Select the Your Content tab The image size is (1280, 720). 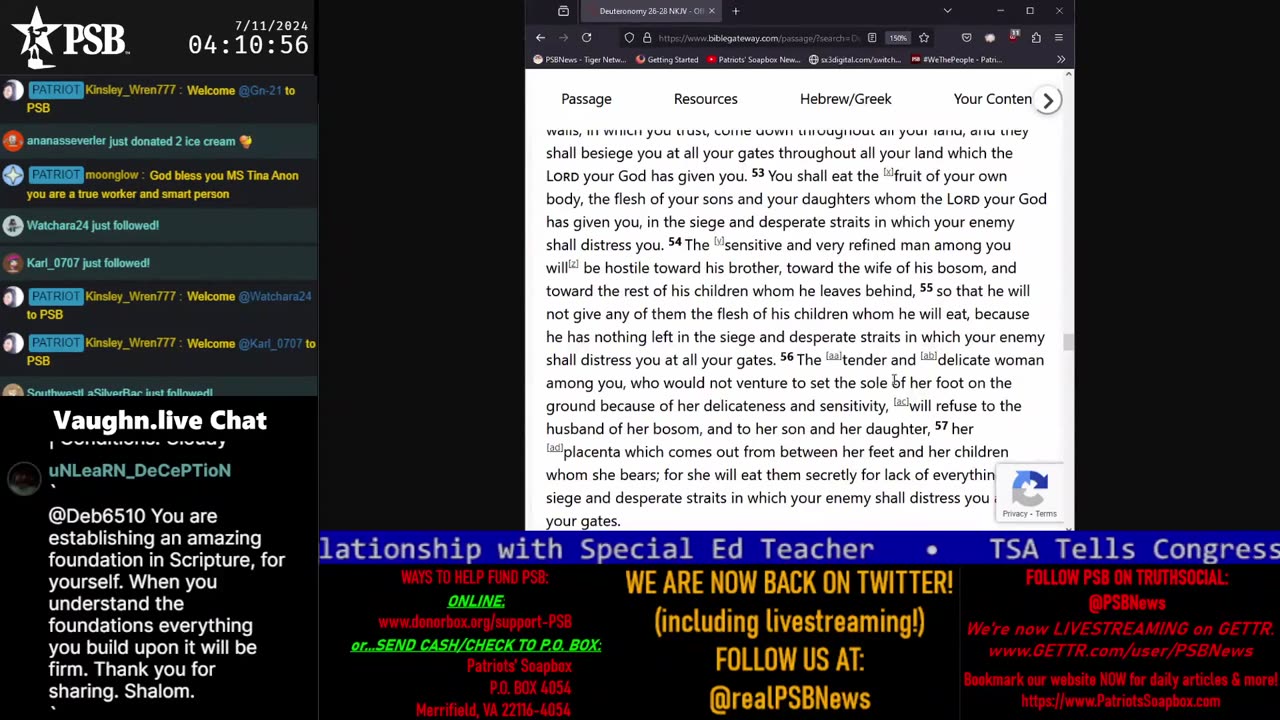pyautogui.click(x=993, y=99)
